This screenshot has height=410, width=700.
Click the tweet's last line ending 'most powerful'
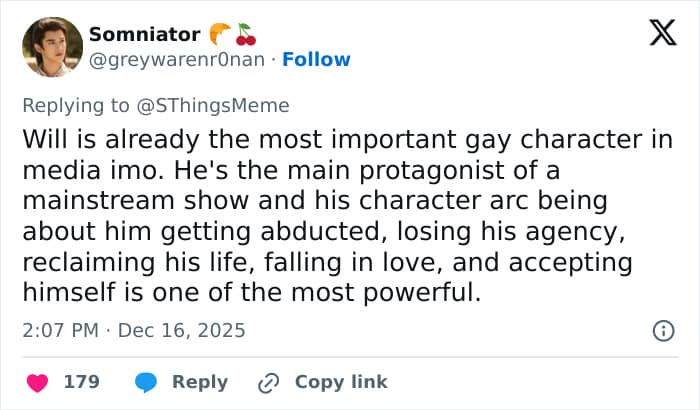pos(252,294)
